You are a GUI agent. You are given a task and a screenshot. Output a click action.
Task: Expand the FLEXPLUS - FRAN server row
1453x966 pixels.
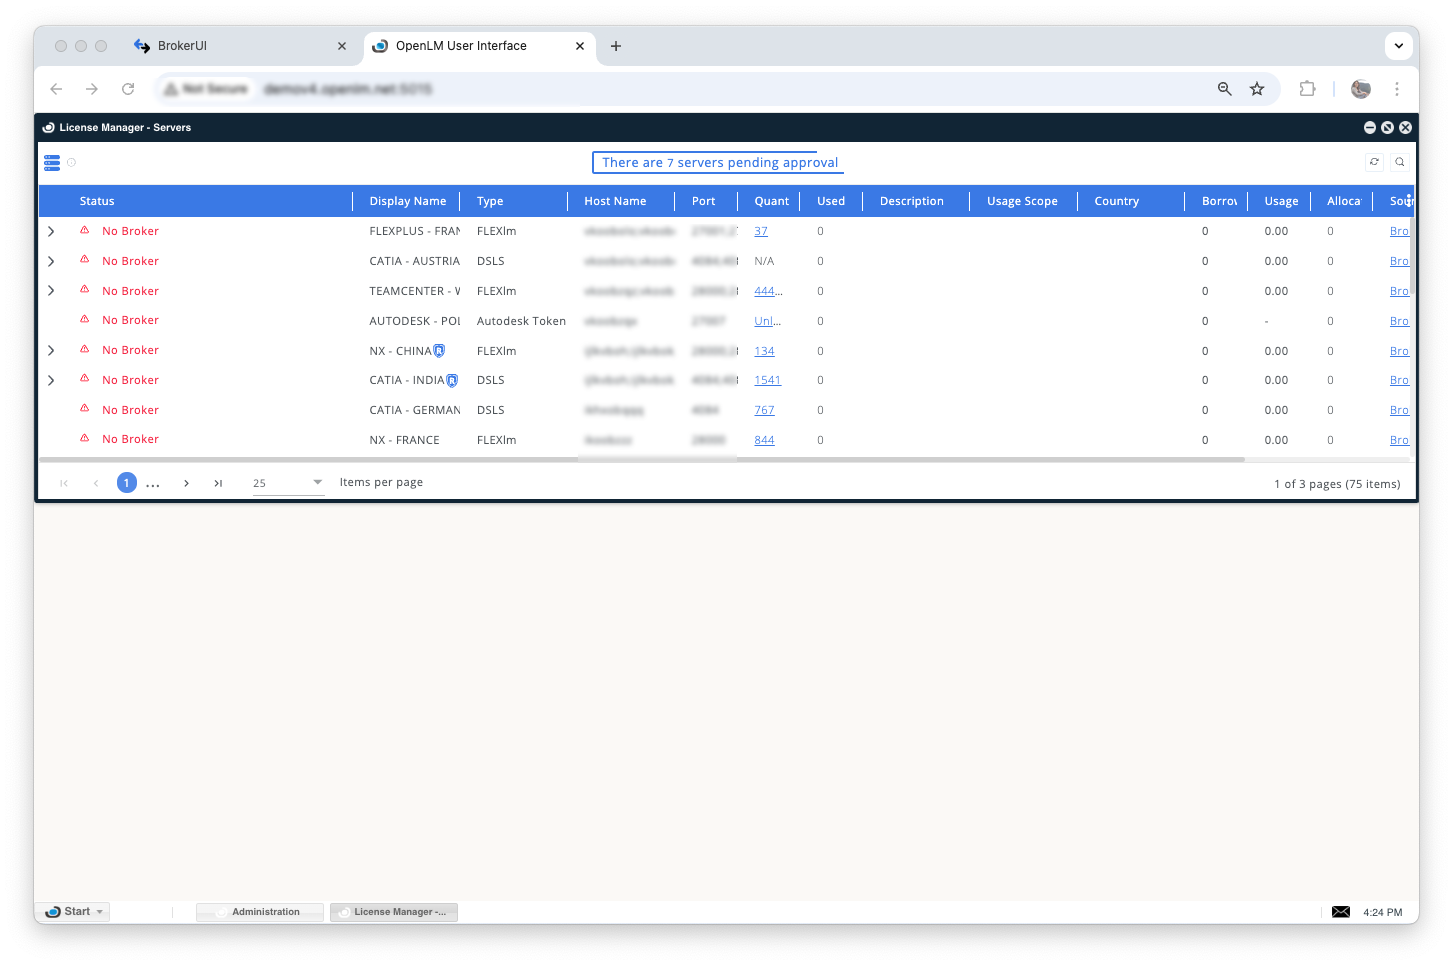coord(51,231)
